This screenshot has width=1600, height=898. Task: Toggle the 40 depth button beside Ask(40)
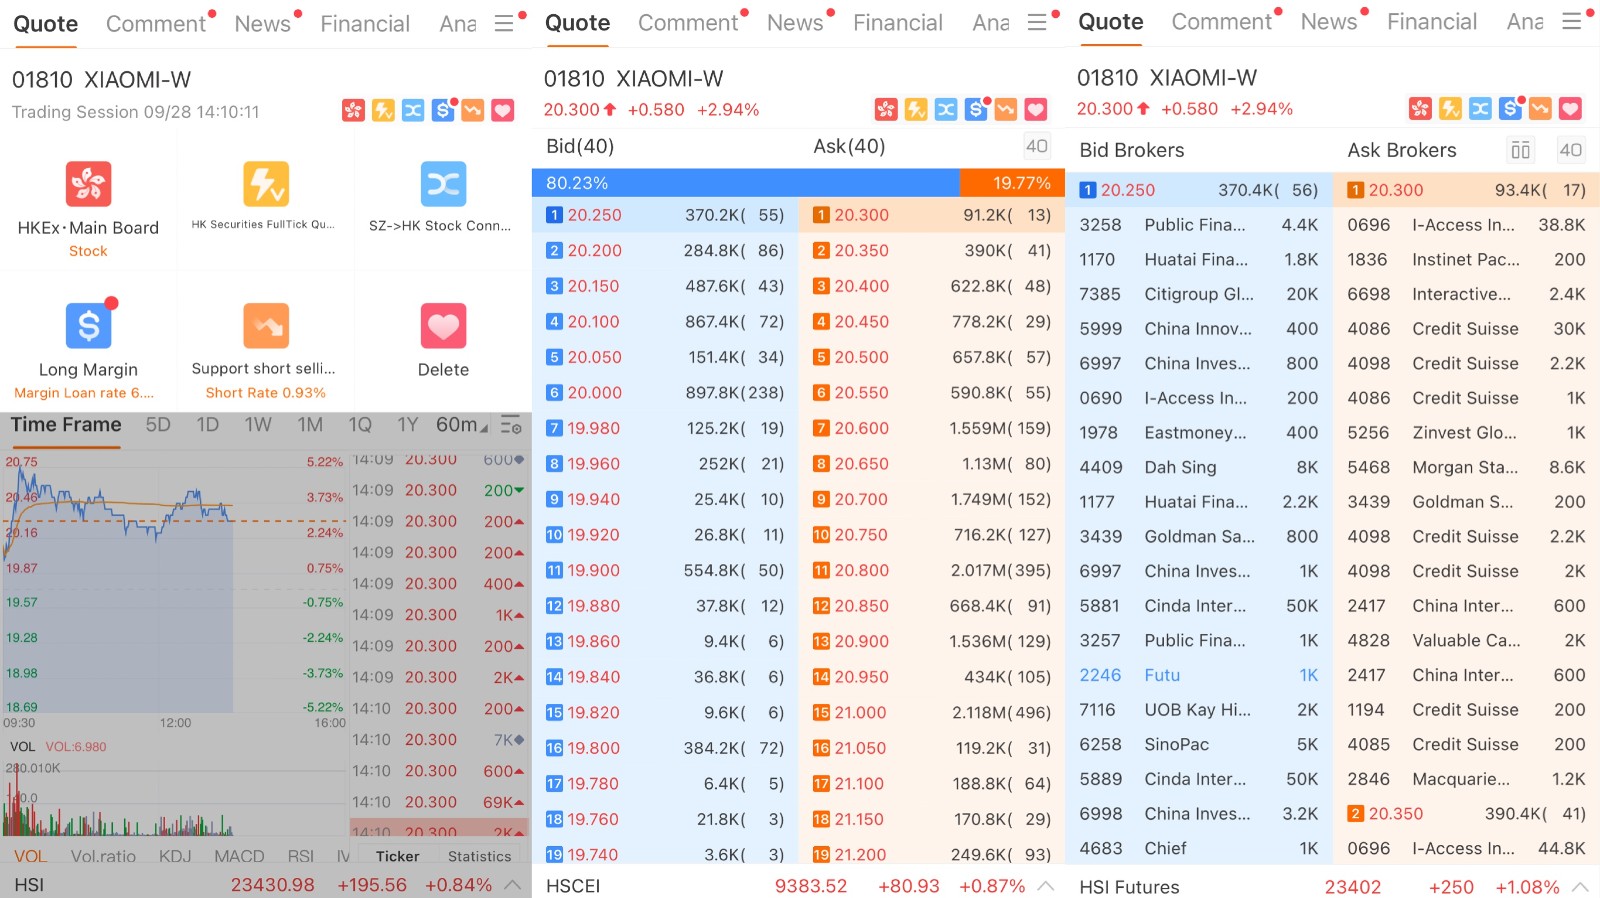[1037, 147]
